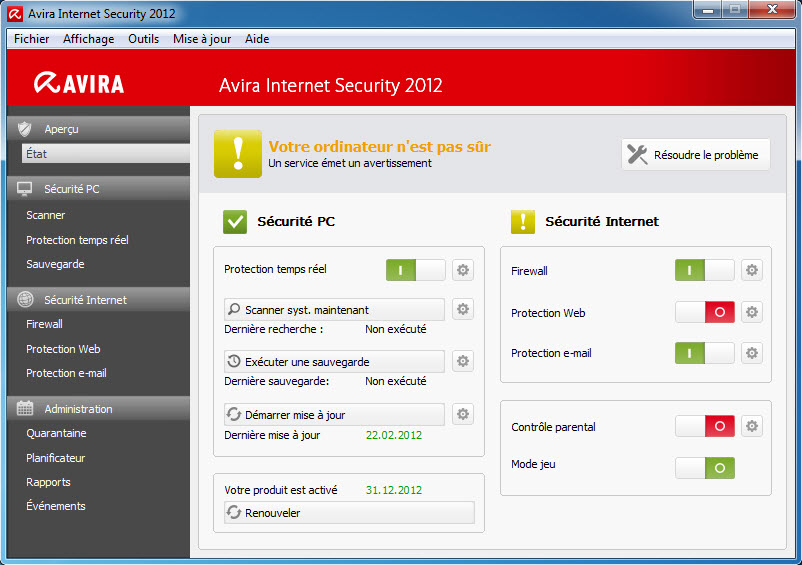Click 'Non exécuté' next to Dernière recherche

396,329
